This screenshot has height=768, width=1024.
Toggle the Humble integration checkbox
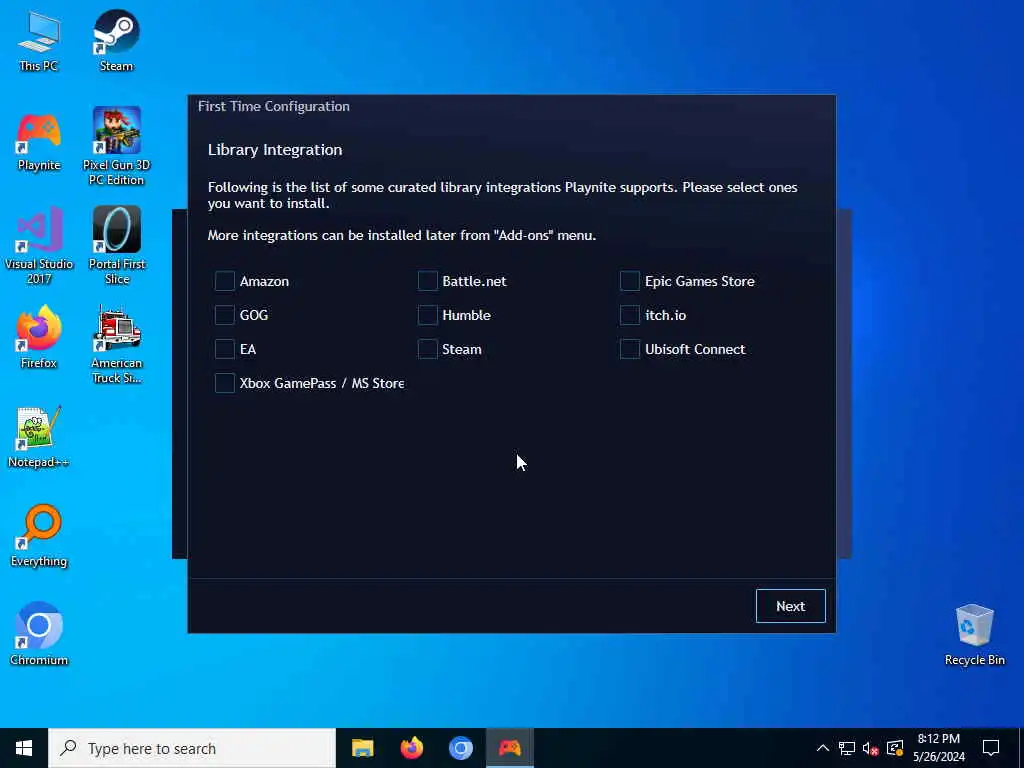point(427,315)
